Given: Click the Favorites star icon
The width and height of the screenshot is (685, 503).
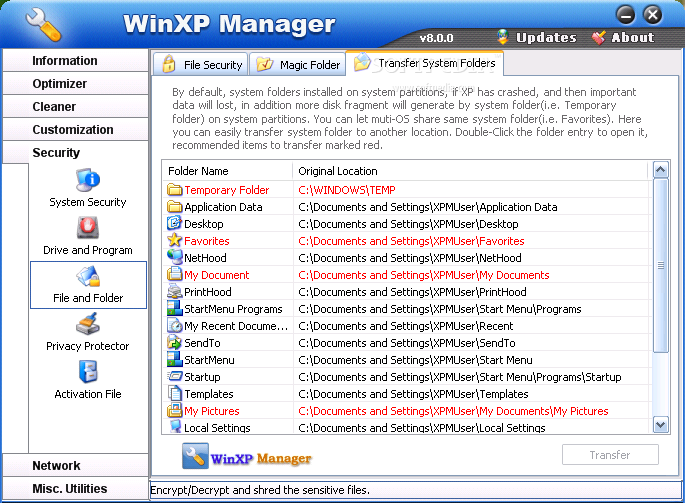Looking at the screenshot, I should click(x=174, y=240).
